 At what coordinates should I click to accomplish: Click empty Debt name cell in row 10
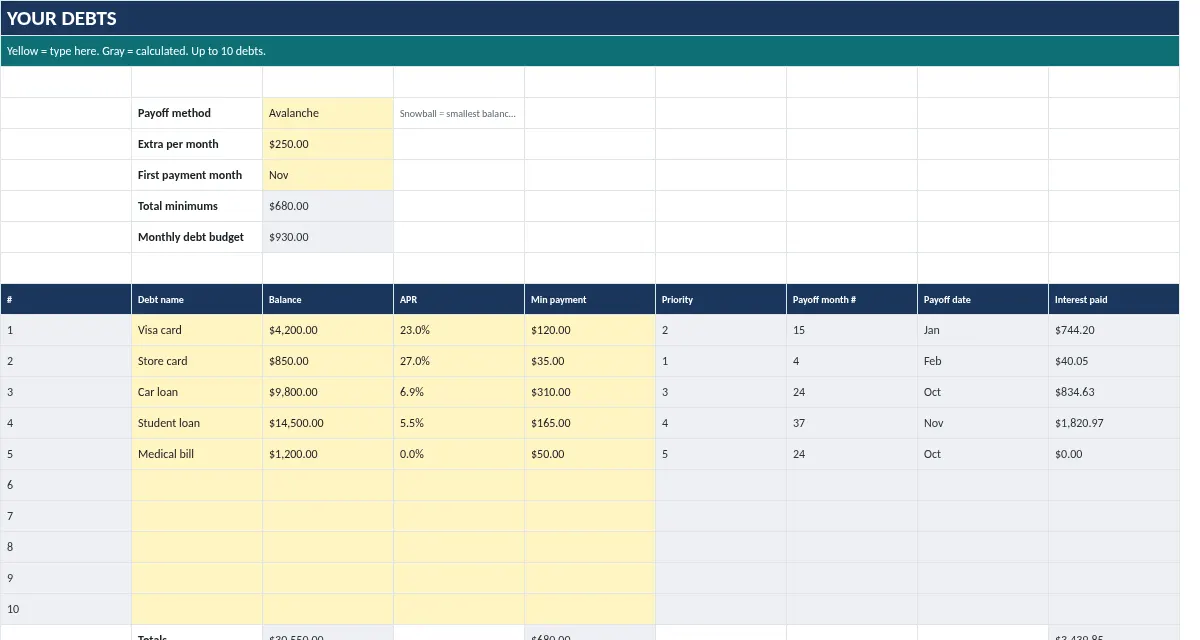[x=197, y=609]
